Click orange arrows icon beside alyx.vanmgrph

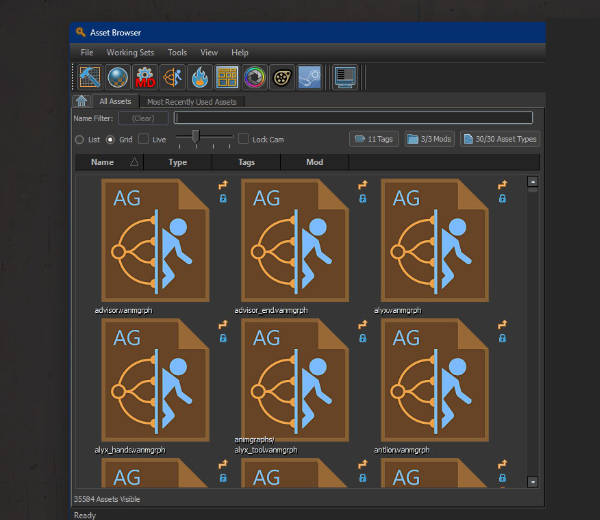tap(502, 185)
